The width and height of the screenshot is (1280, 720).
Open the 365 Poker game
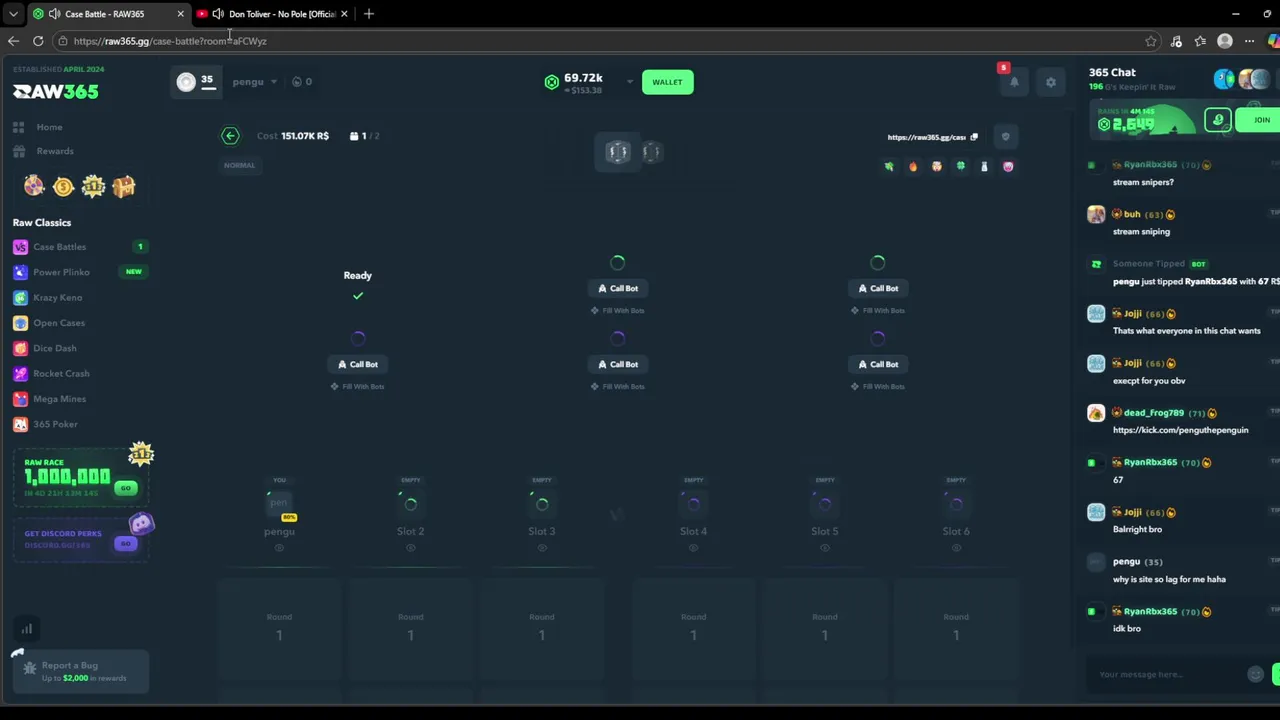tap(56, 424)
